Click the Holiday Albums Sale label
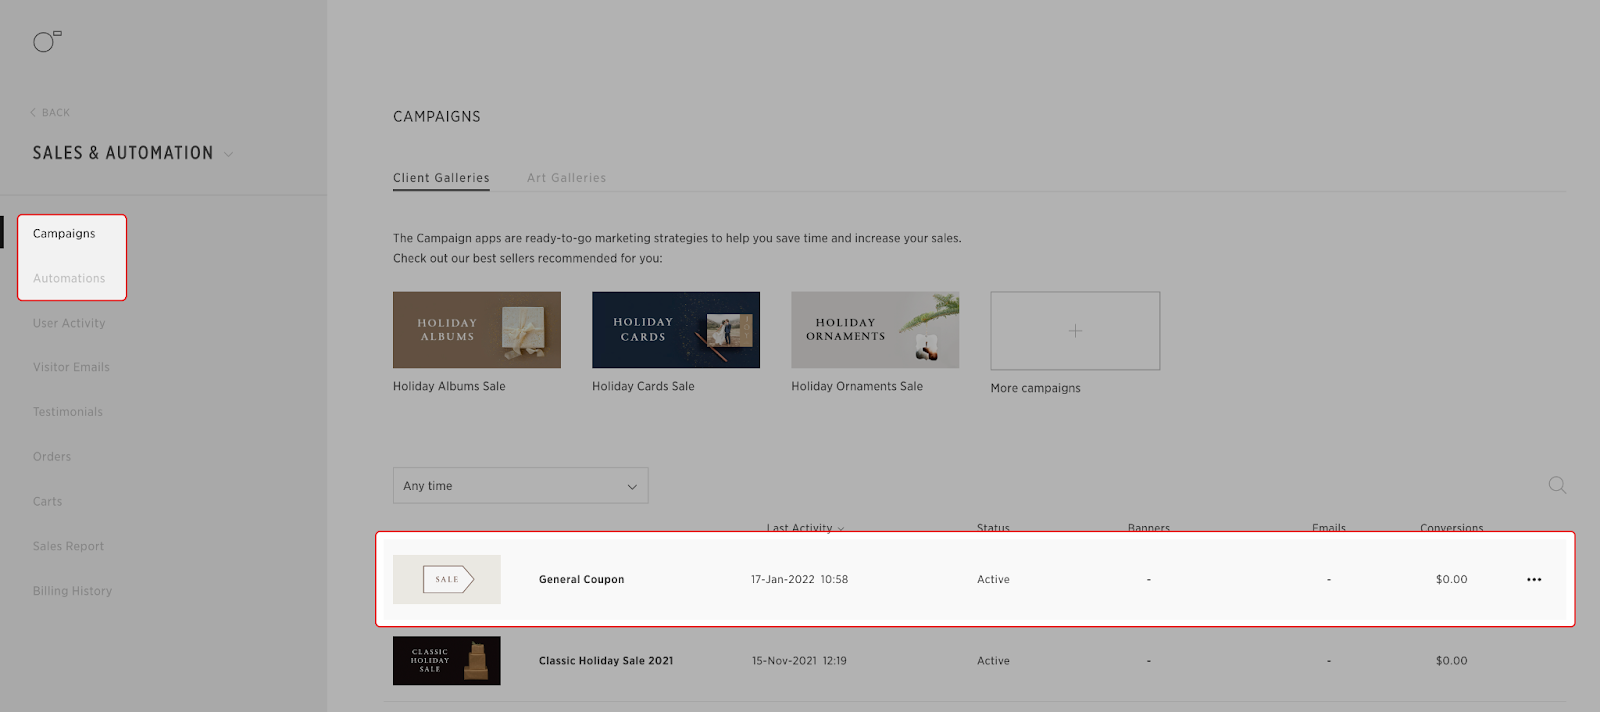 449,386
